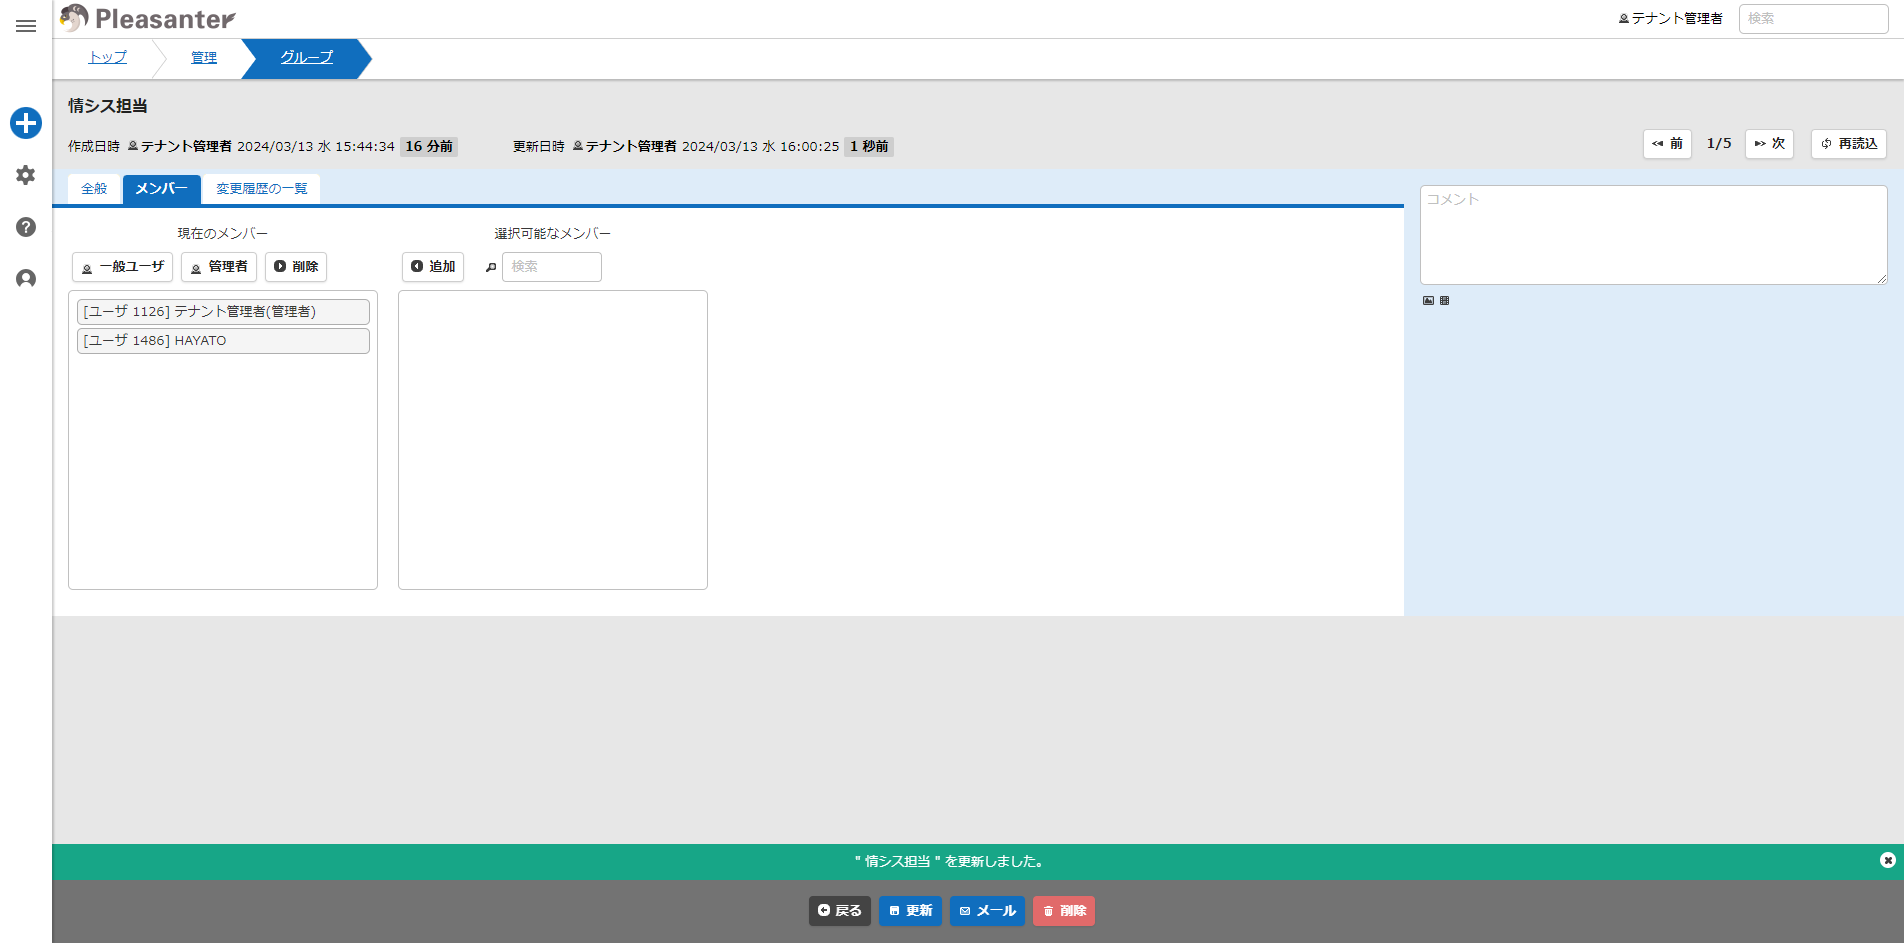Click the table icon below comment box
The image size is (1904, 943).
tap(1444, 300)
